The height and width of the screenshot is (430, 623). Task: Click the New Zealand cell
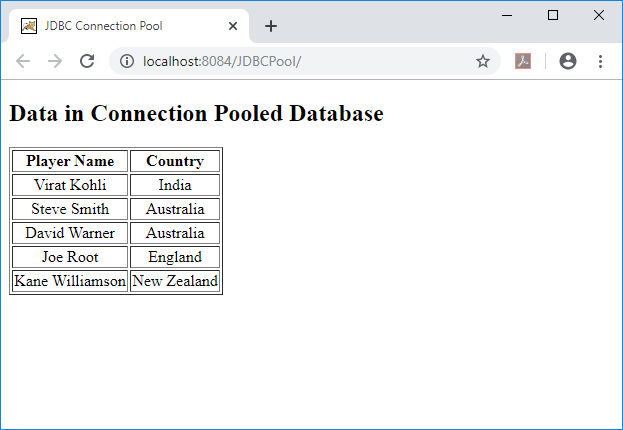175,281
